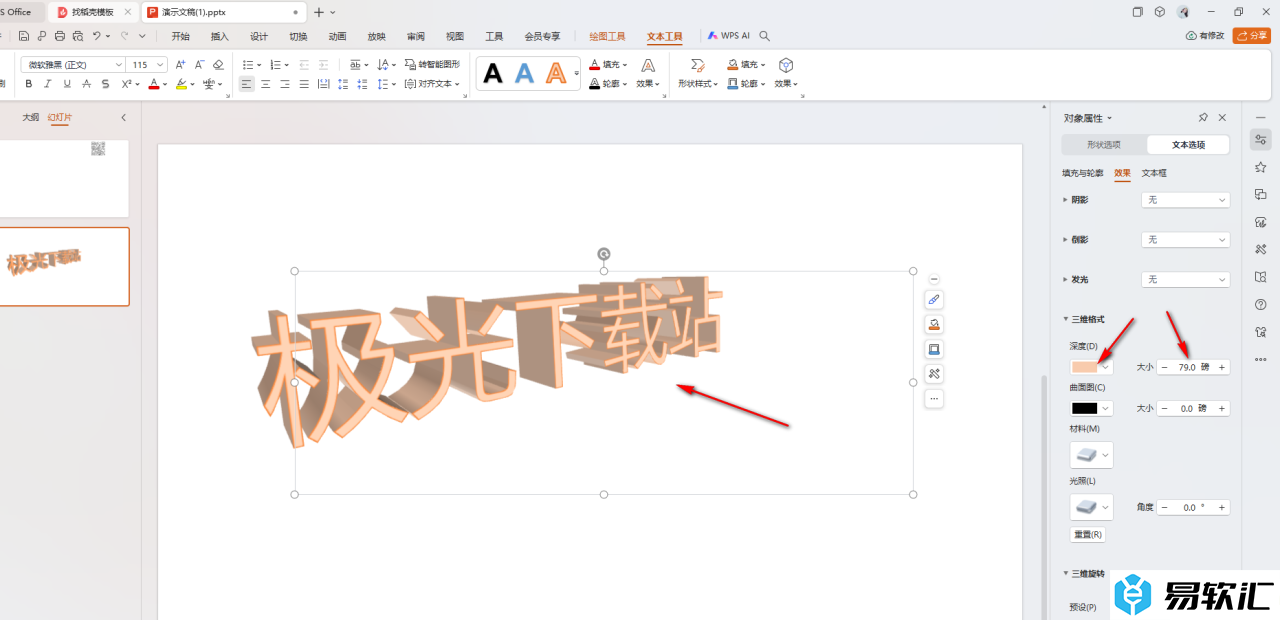Click the floating fill bucket icon

click(x=934, y=324)
